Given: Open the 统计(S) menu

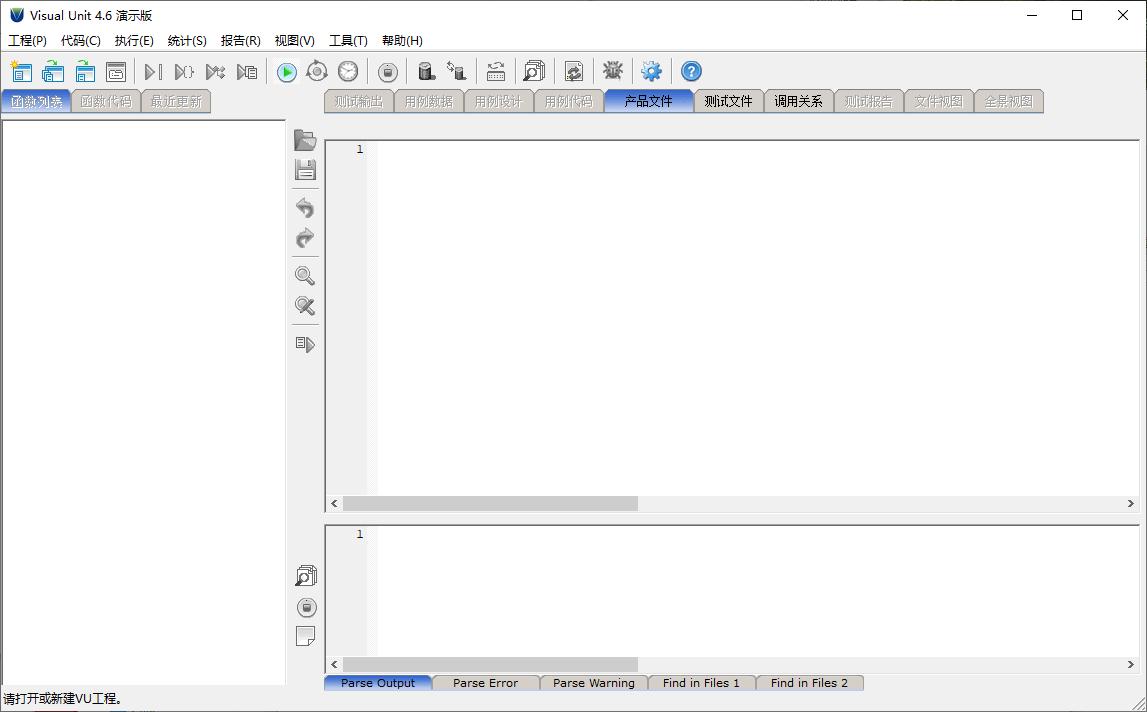Looking at the screenshot, I should coord(187,41).
